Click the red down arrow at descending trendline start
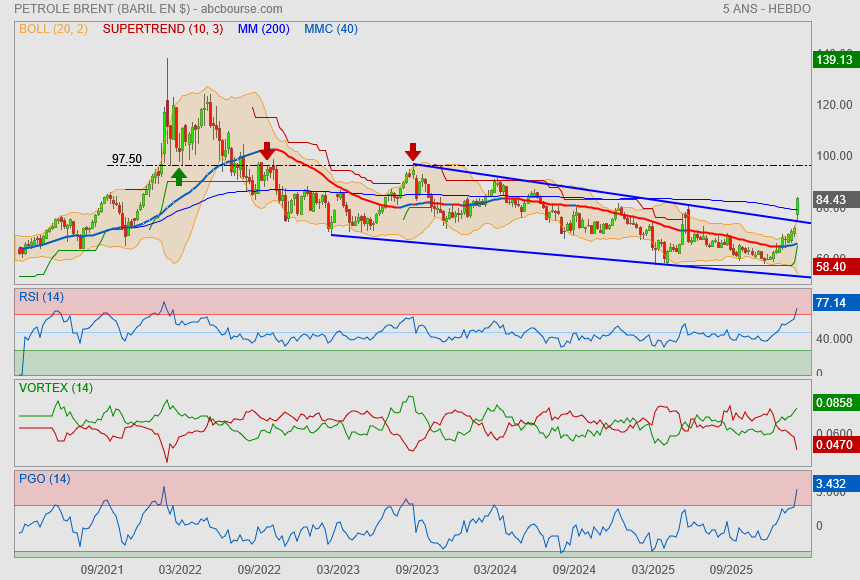860x580 pixels. pyautogui.click(x=413, y=151)
